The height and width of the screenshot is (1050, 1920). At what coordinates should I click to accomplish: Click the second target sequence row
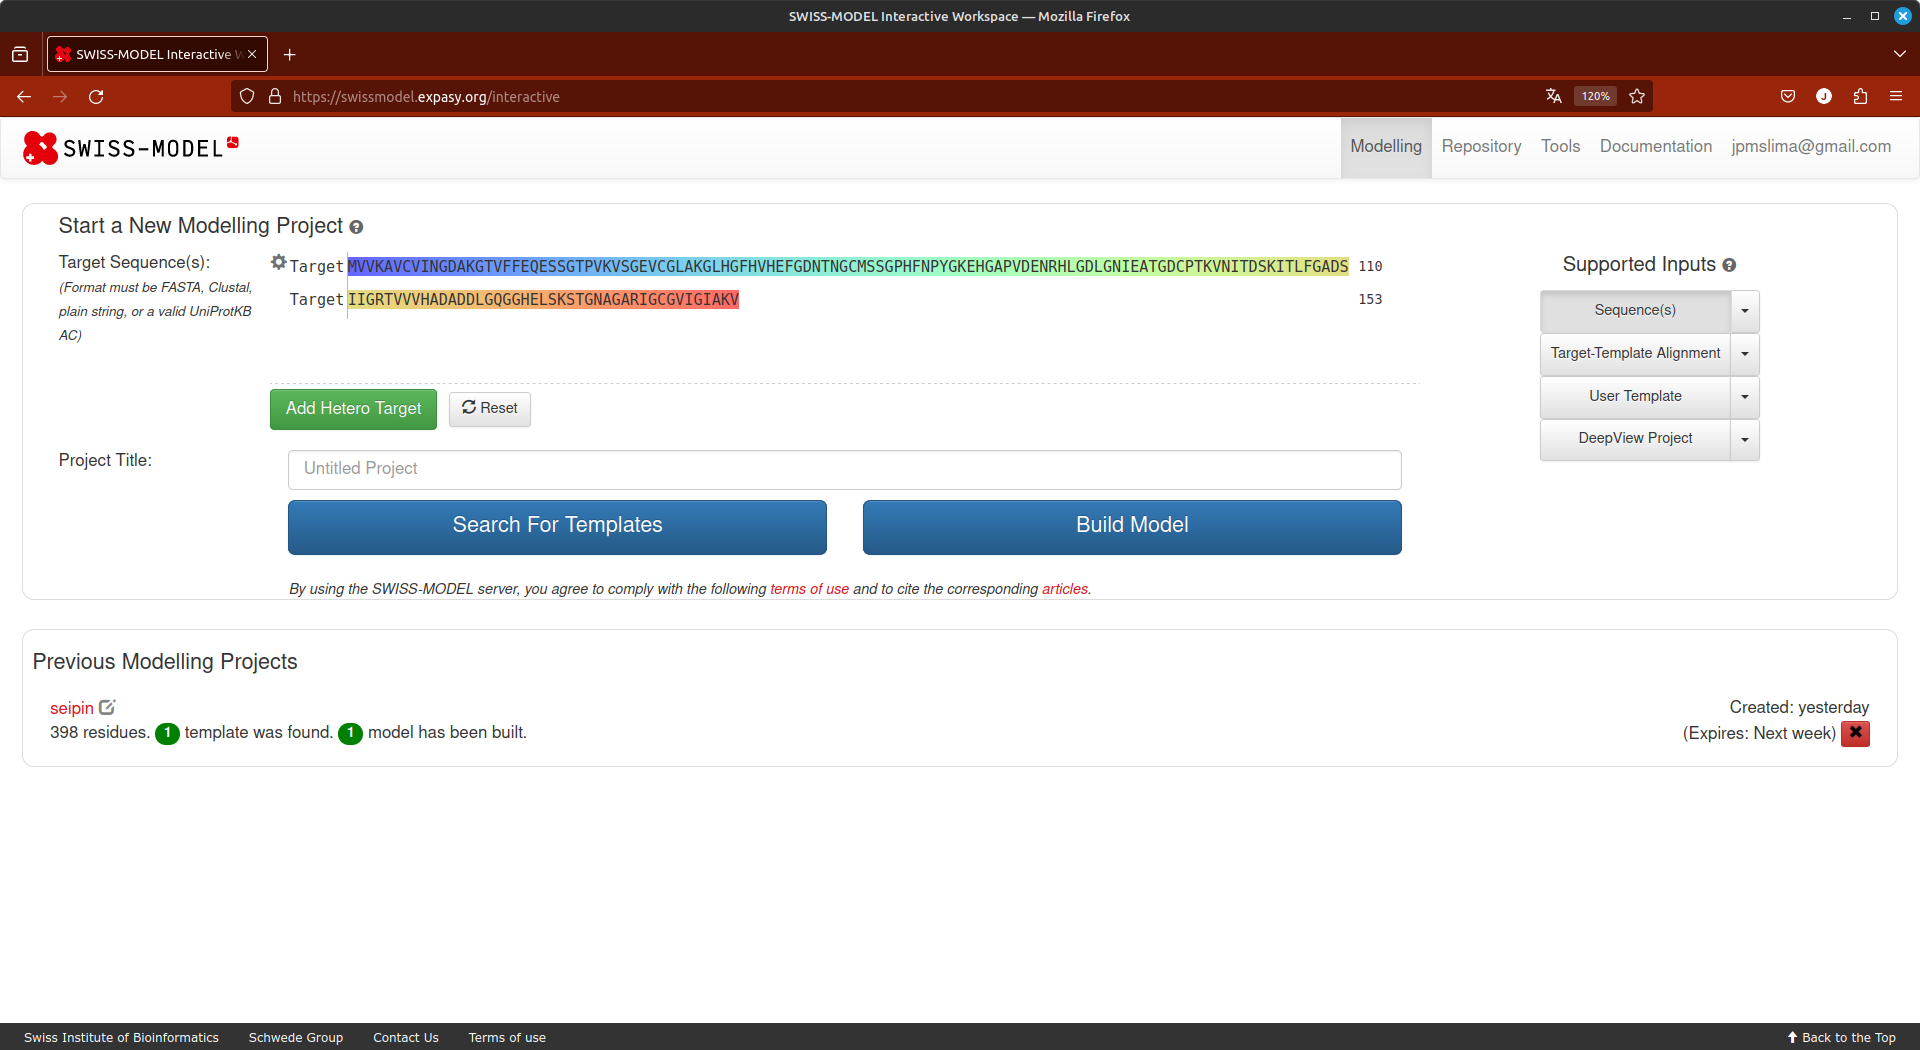(543, 300)
